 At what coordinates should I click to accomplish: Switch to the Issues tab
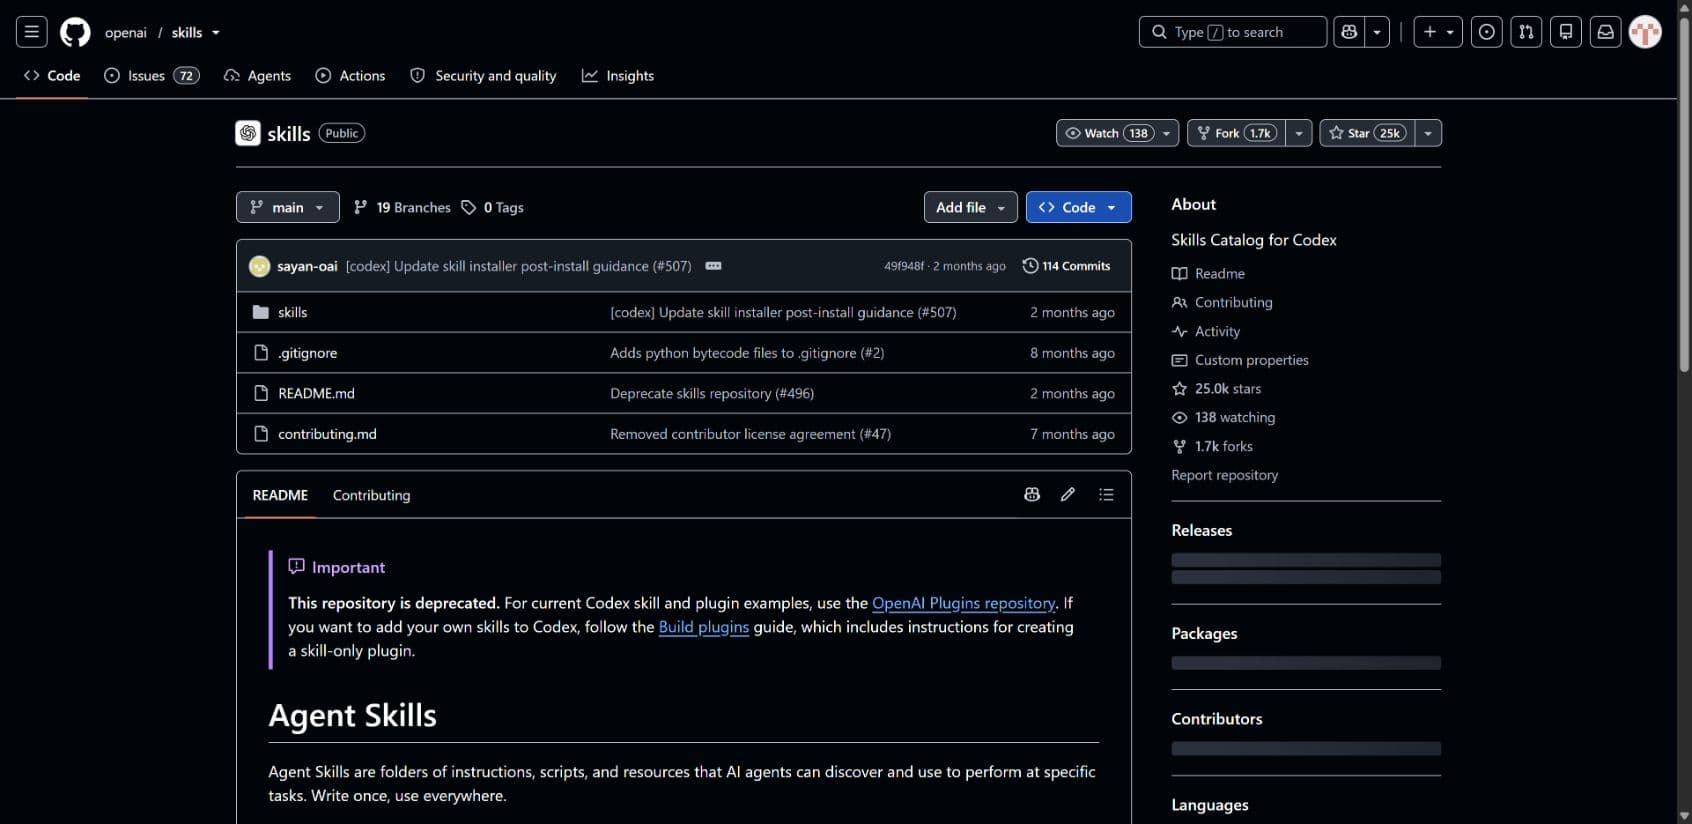tap(152, 75)
